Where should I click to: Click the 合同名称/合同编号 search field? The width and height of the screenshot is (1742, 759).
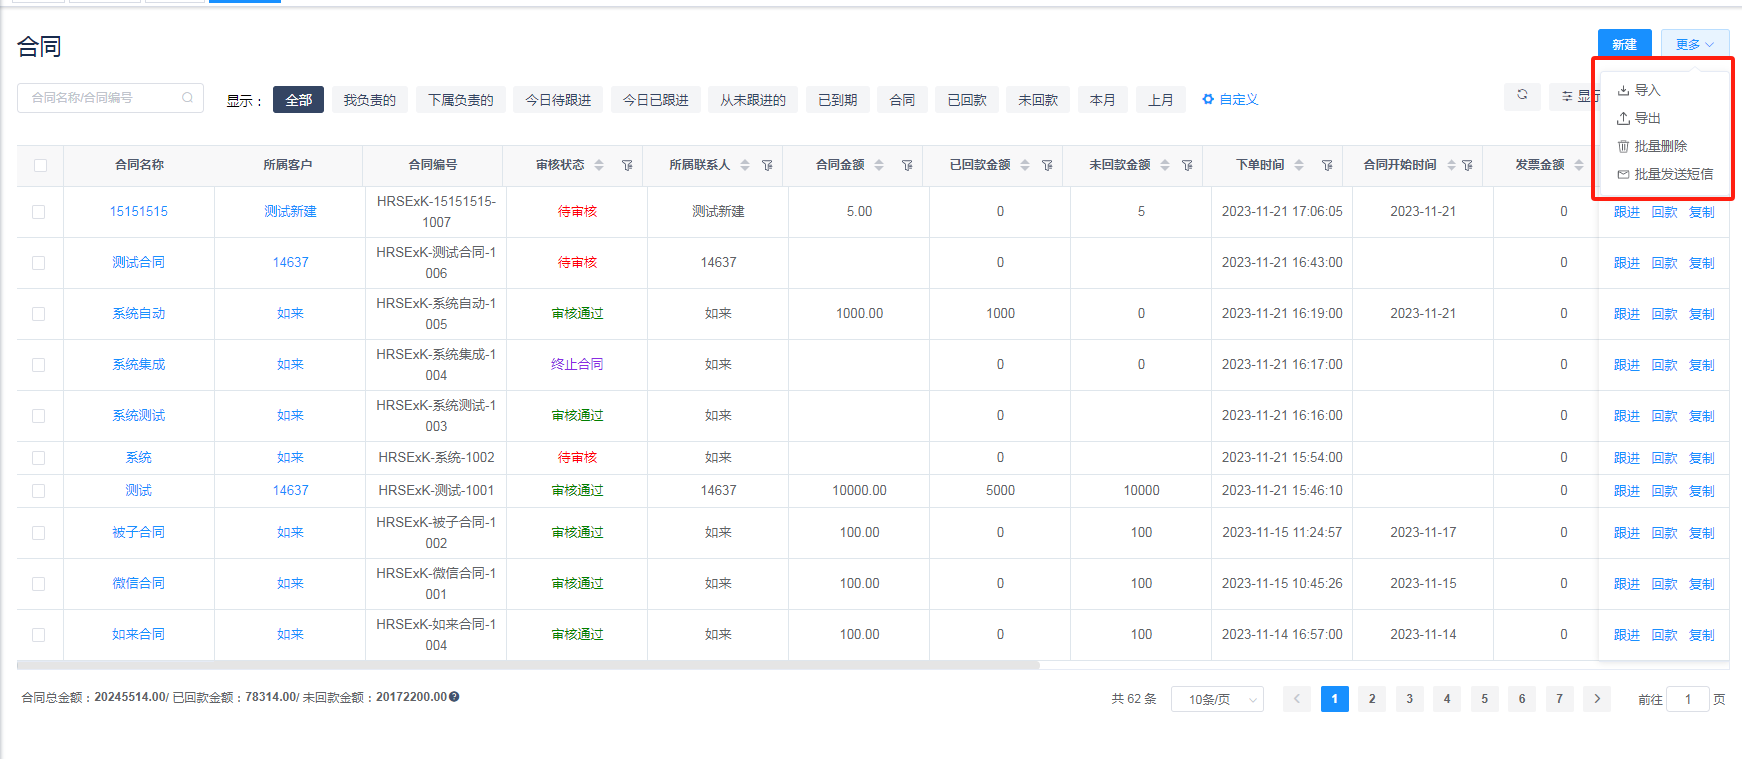(x=100, y=98)
